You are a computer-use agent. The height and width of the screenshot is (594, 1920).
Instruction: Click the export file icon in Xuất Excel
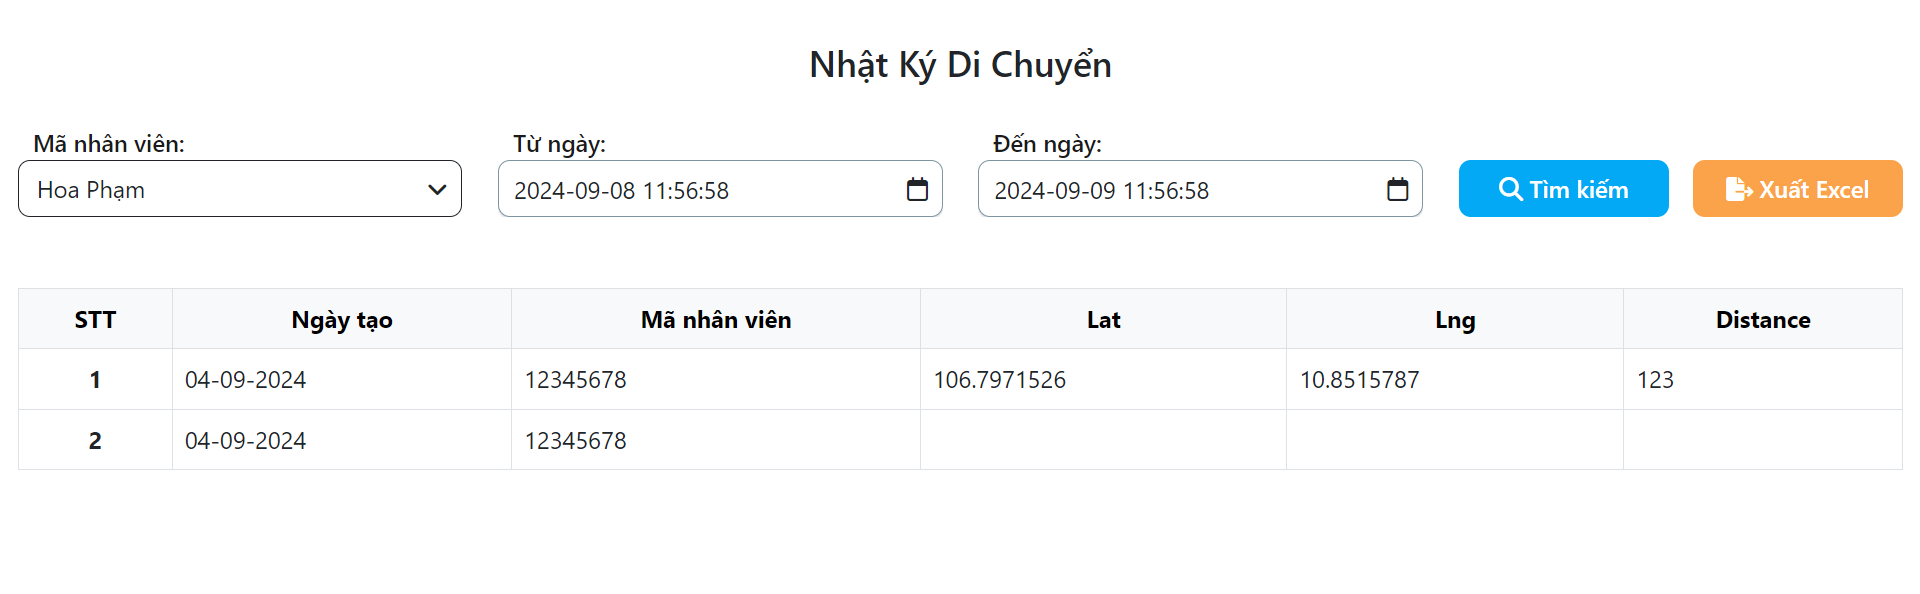tap(1739, 189)
